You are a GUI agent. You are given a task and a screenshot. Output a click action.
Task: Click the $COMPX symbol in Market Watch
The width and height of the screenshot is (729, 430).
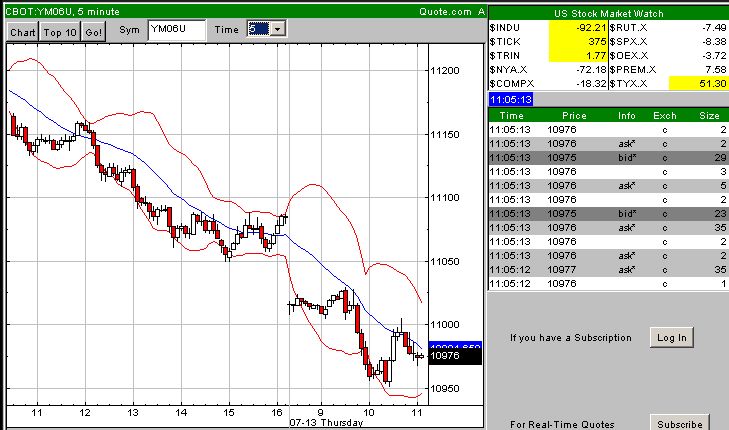(511, 84)
